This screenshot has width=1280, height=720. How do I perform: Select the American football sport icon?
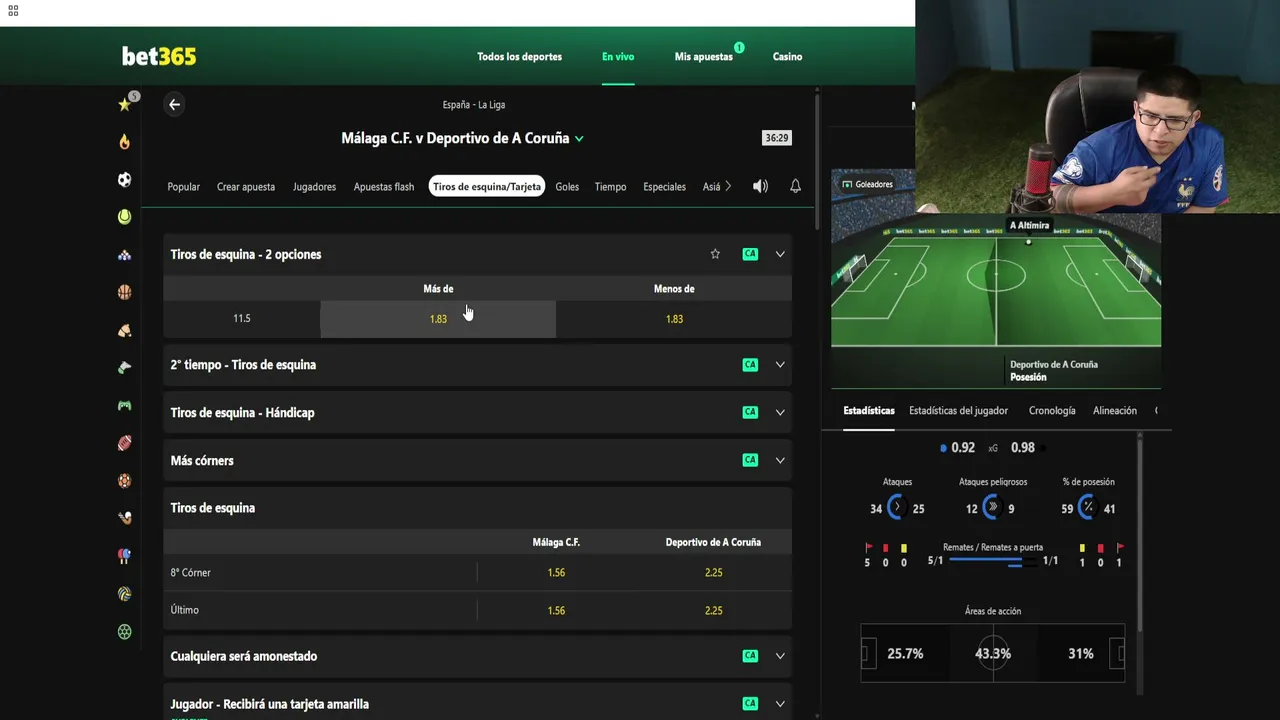(x=124, y=443)
